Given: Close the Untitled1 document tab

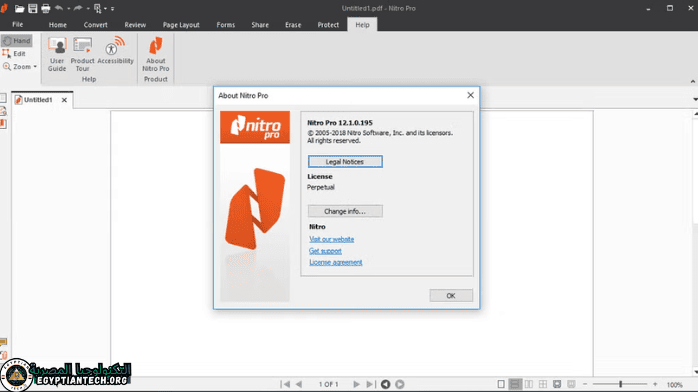Looking at the screenshot, I should (64, 100).
